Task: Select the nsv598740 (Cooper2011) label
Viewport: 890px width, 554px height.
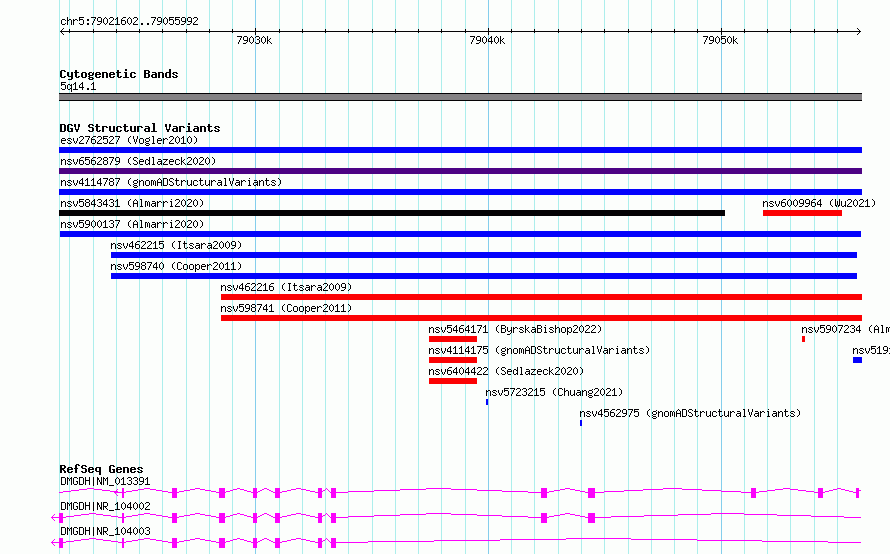Action: (177, 266)
